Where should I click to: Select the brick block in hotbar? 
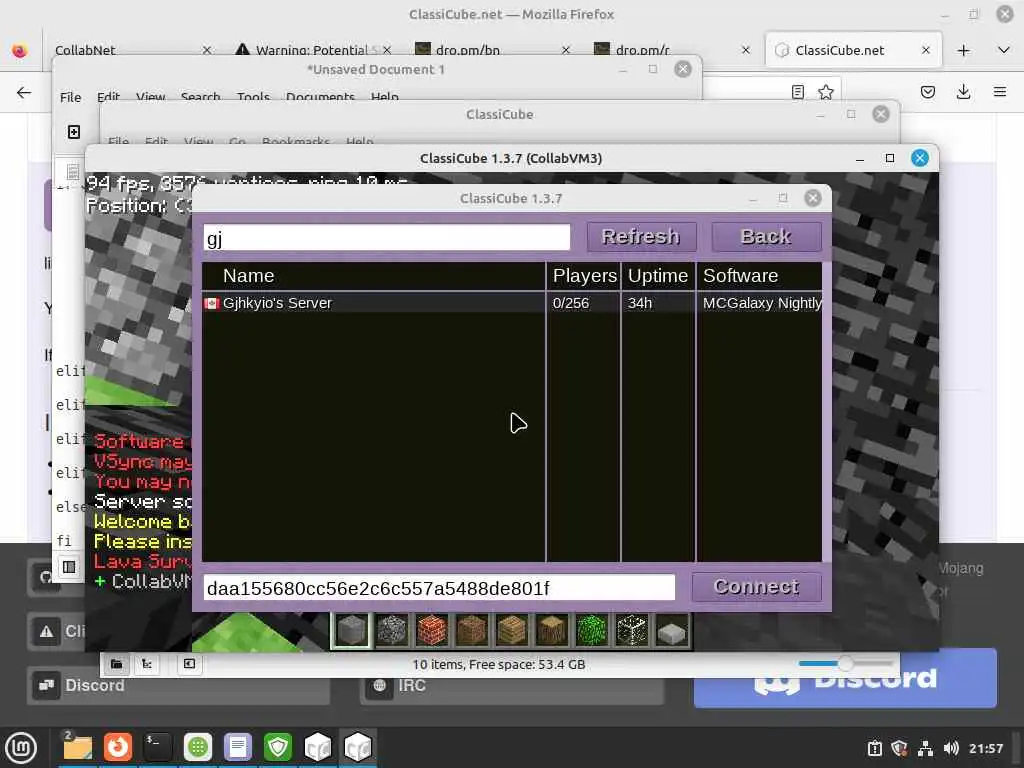point(432,630)
